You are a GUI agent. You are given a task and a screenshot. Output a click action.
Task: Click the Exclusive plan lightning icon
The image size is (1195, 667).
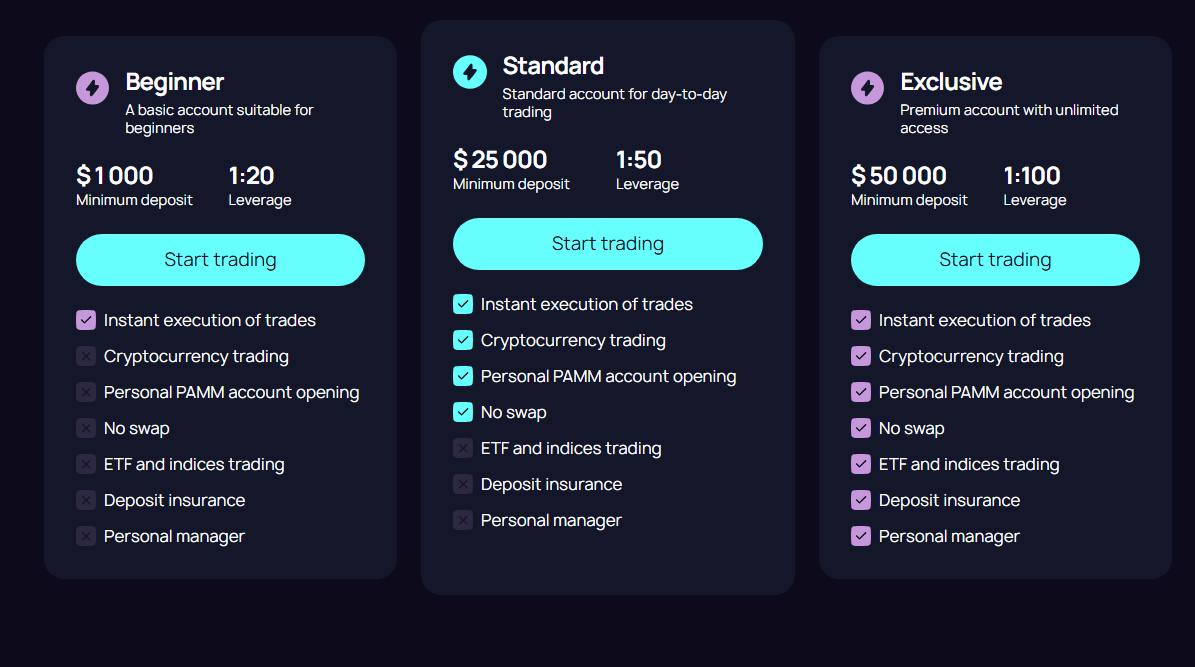[867, 88]
